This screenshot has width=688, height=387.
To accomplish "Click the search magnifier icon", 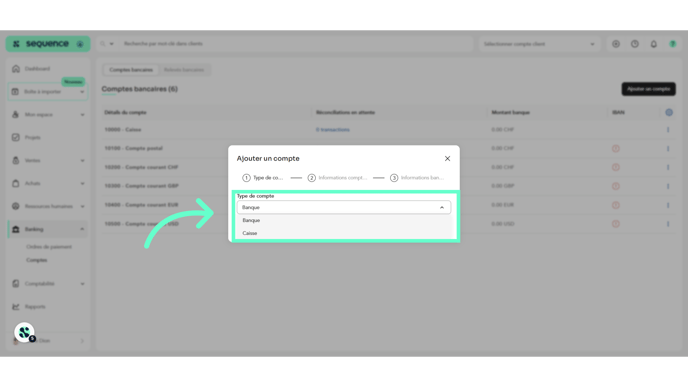I will [x=103, y=44].
